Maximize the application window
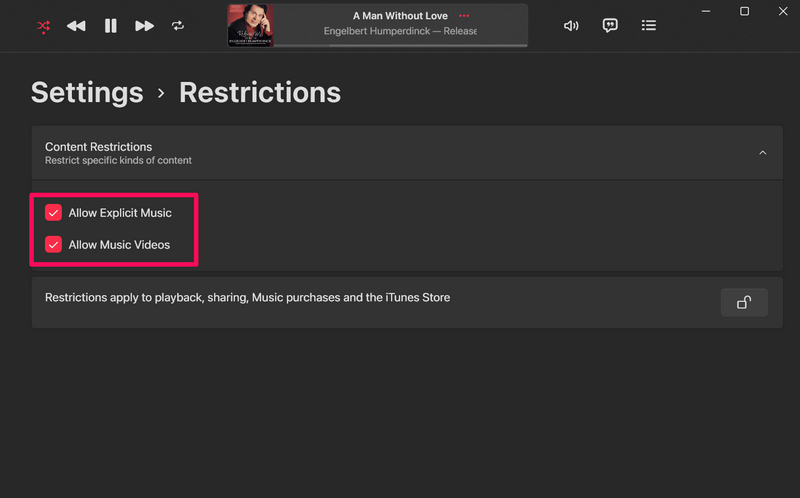The width and height of the screenshot is (800, 498). point(744,11)
